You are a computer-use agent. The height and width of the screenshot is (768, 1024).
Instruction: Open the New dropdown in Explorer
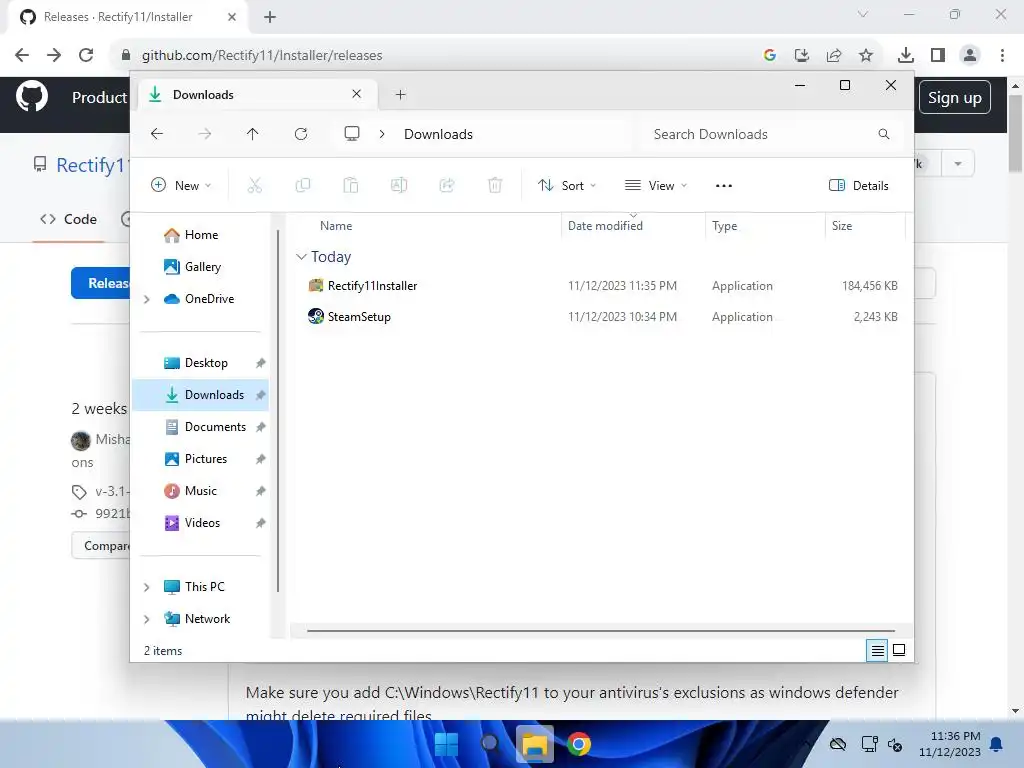click(181, 185)
